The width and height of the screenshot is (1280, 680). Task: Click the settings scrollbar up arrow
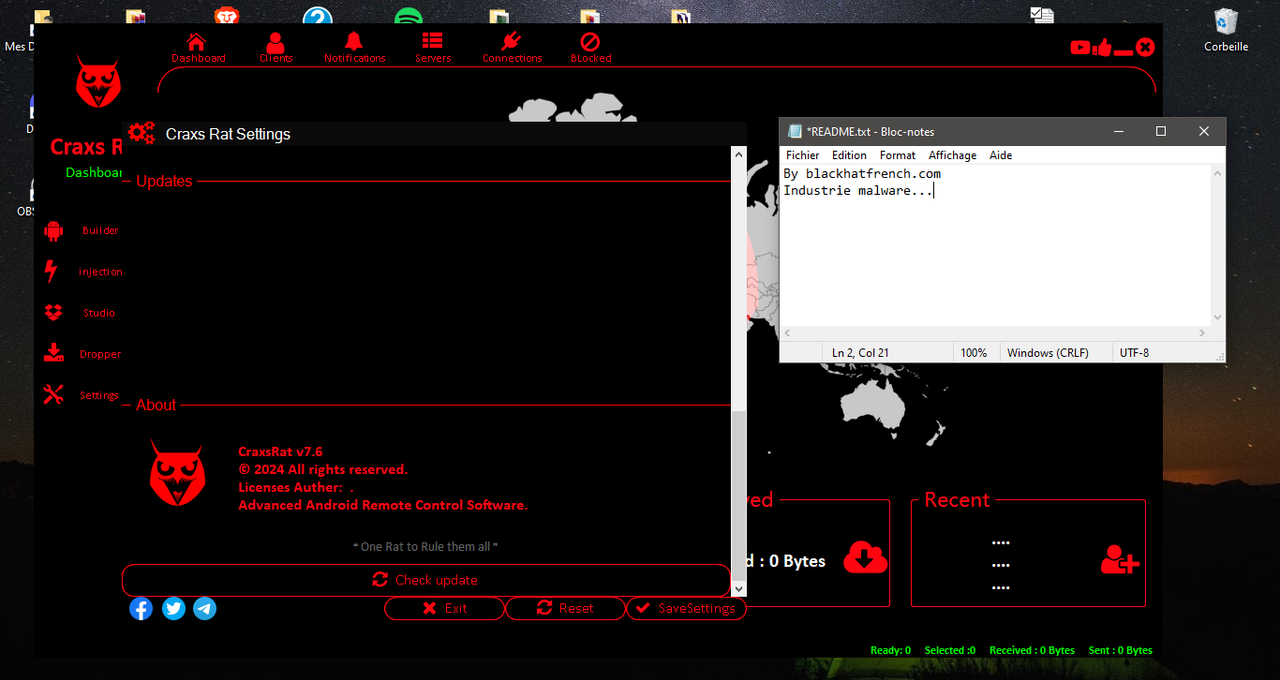pos(739,155)
